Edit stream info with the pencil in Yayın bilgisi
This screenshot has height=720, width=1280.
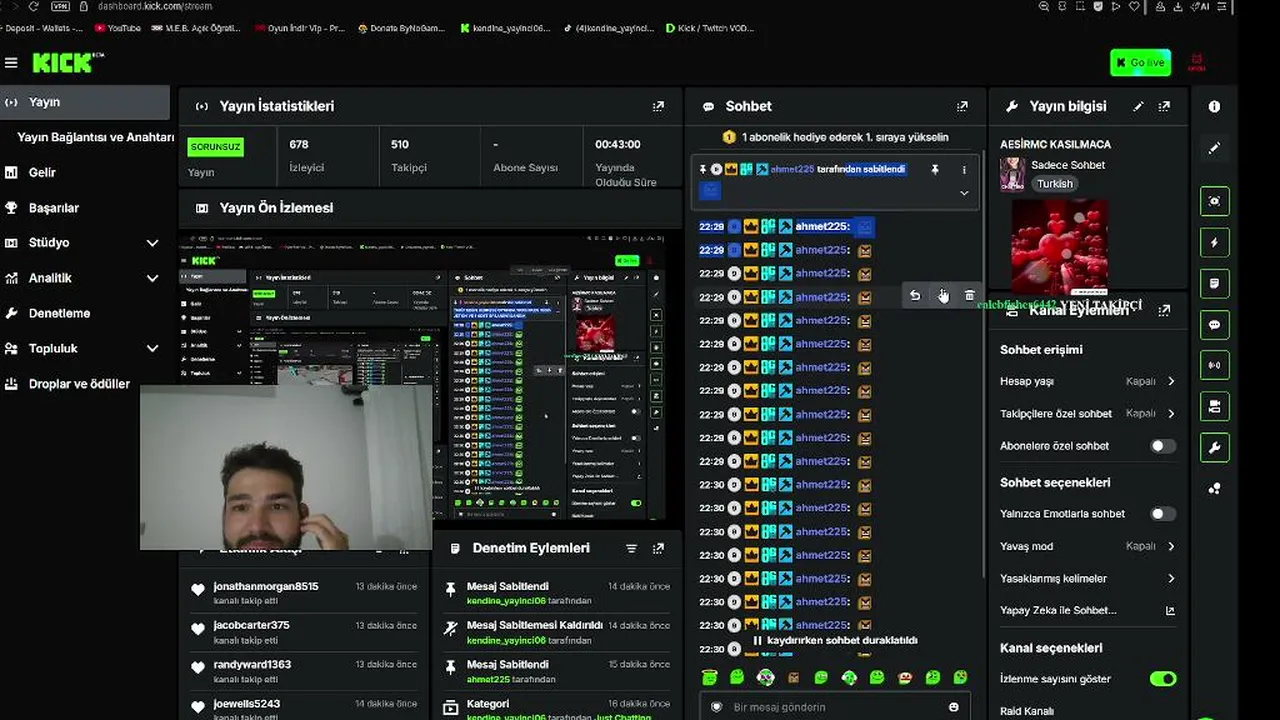tap(1138, 106)
